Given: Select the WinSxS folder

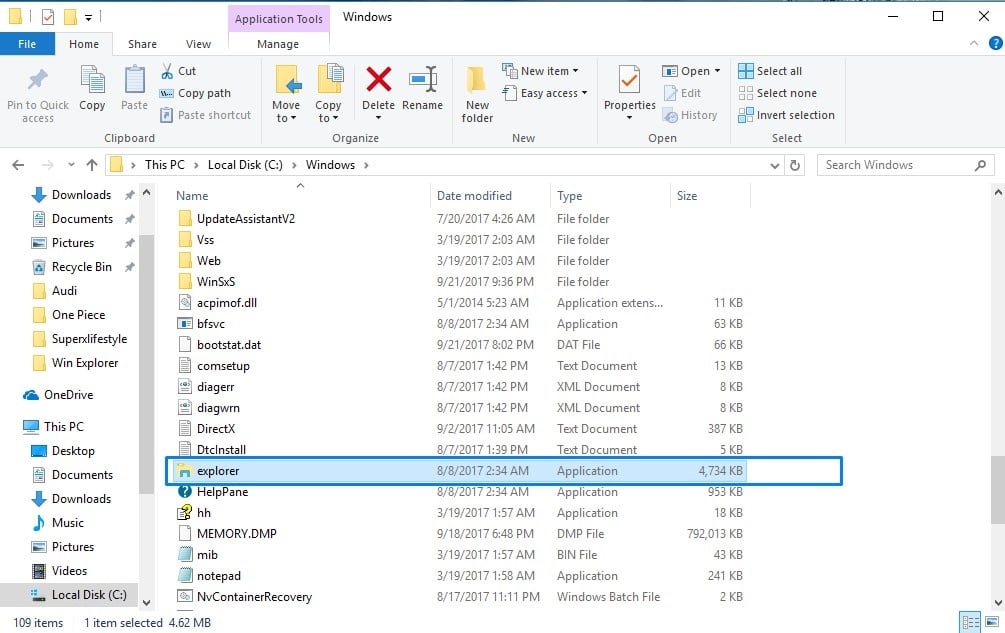Looking at the screenshot, I should pyautogui.click(x=216, y=282).
